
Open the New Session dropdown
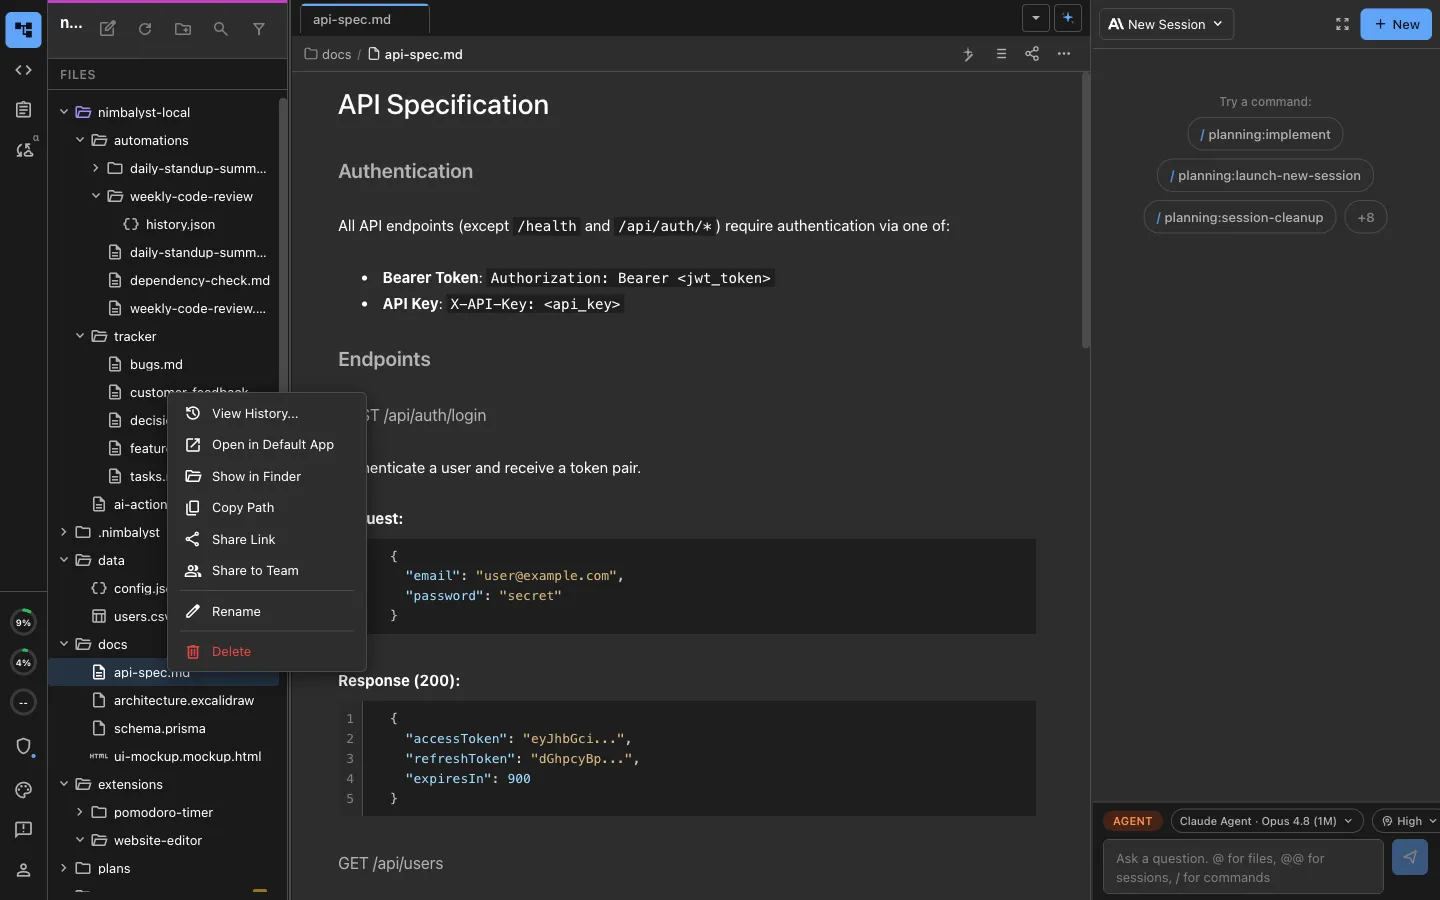point(1166,24)
